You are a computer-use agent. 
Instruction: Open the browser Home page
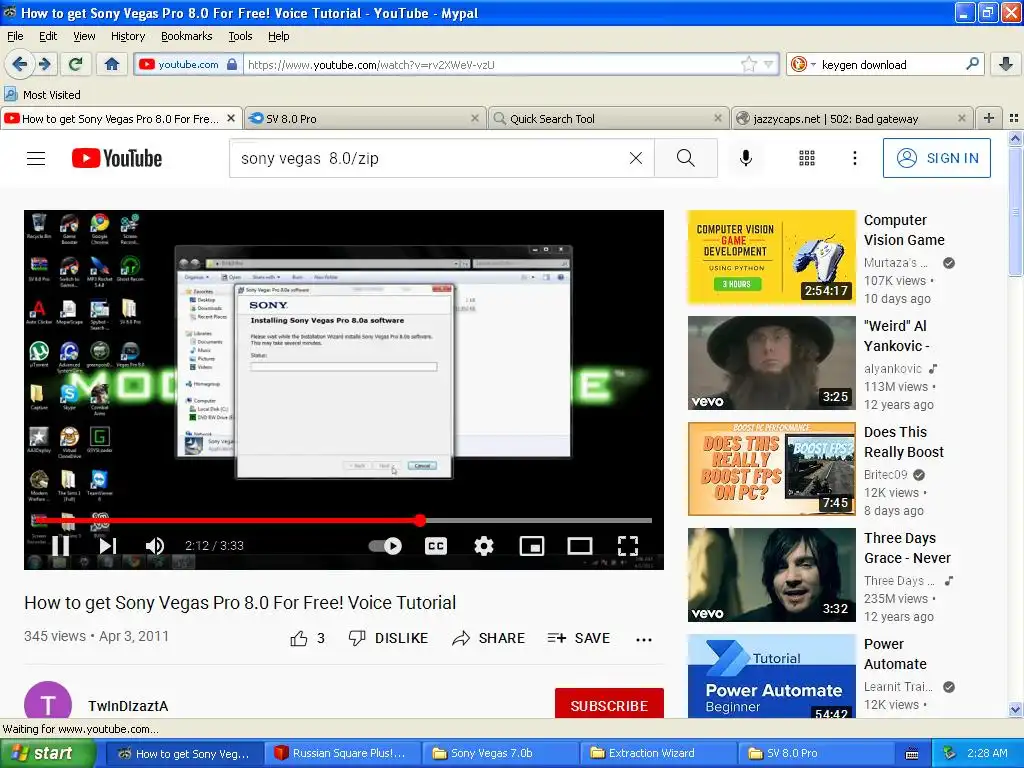point(112,64)
